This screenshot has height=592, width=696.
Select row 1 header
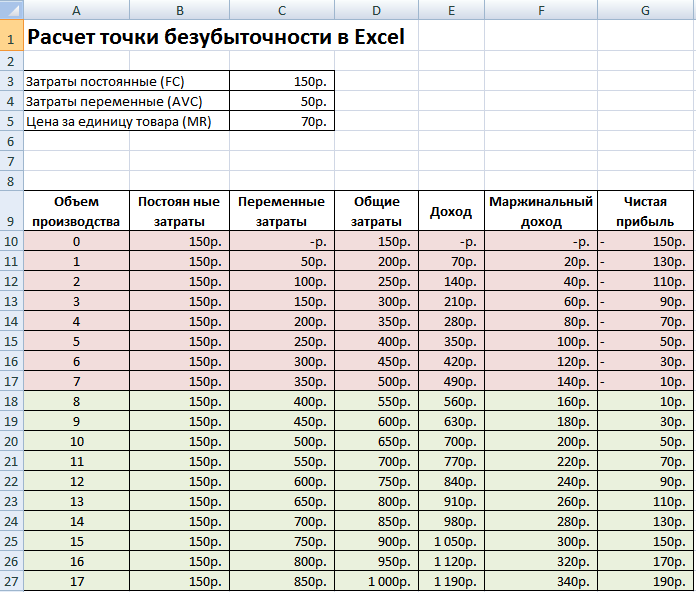coord(12,36)
